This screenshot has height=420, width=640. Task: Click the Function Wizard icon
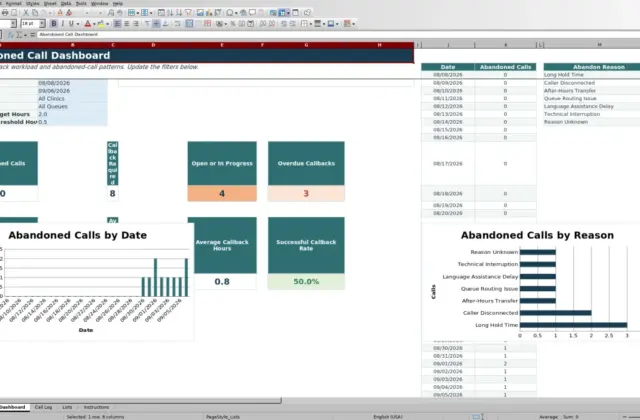11,35
